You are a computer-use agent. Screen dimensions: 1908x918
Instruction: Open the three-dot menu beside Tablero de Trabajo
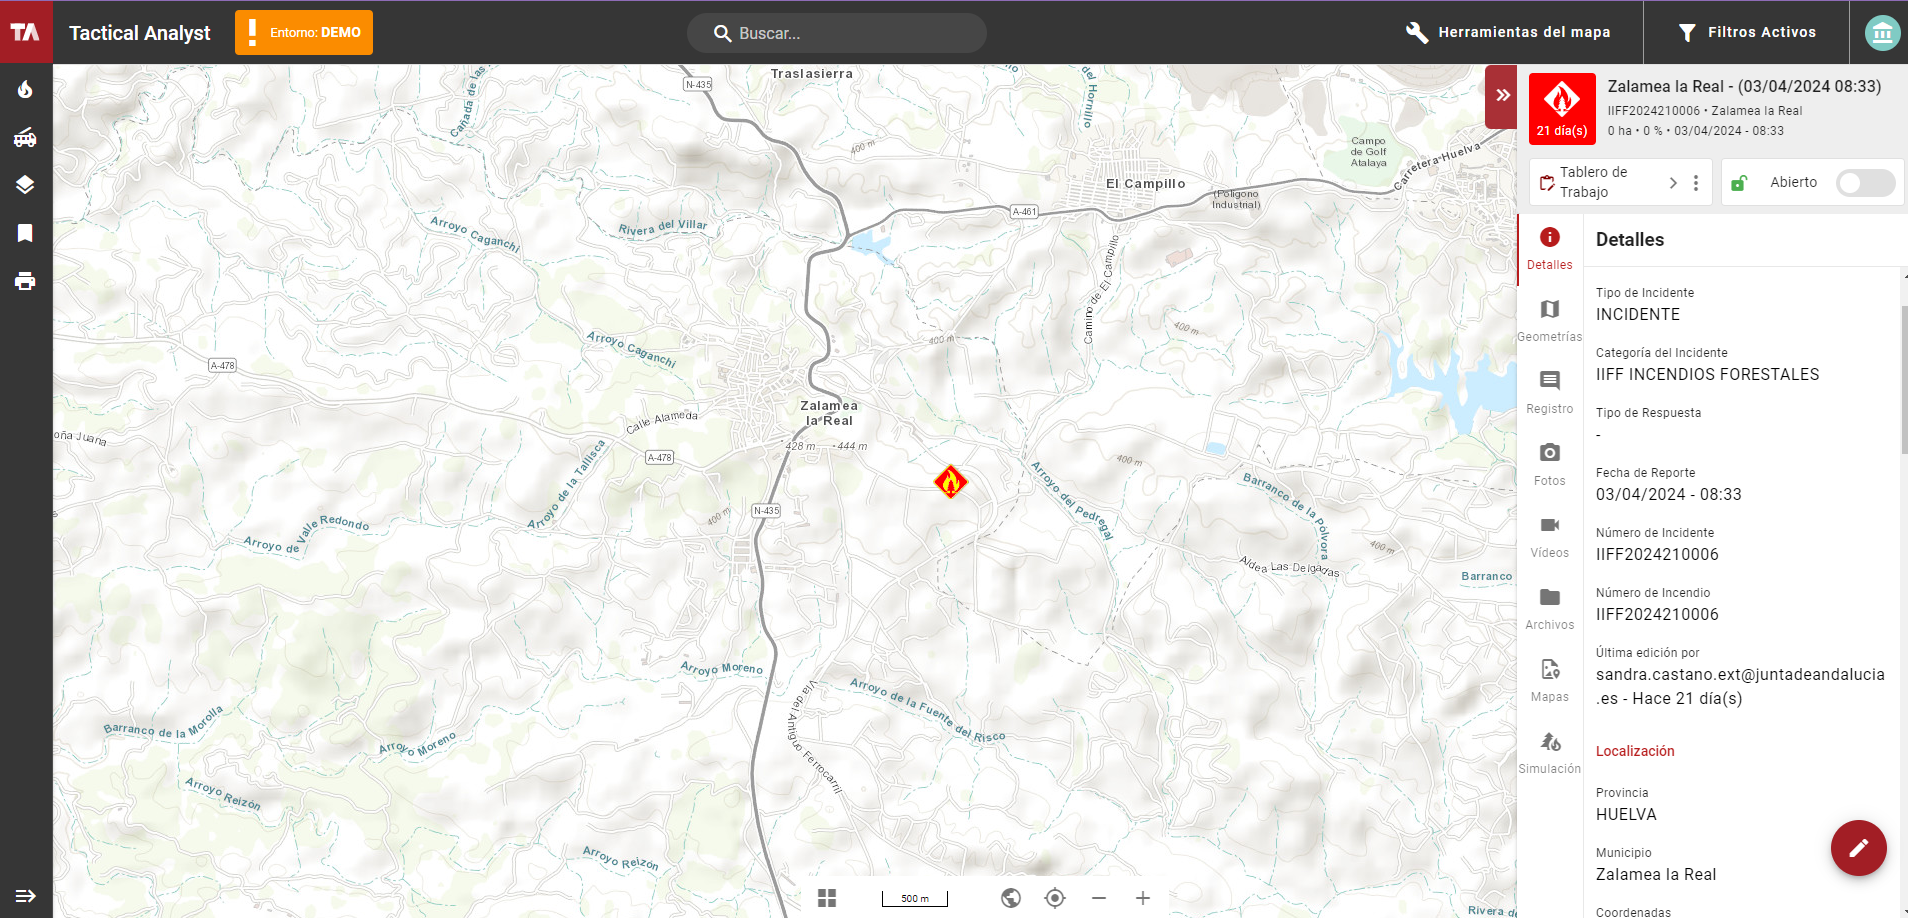(x=1696, y=183)
